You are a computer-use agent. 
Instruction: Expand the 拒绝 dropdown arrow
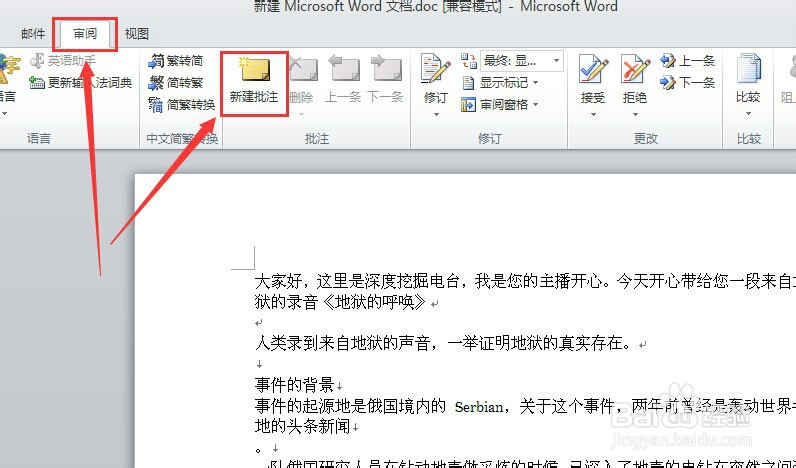click(635, 115)
